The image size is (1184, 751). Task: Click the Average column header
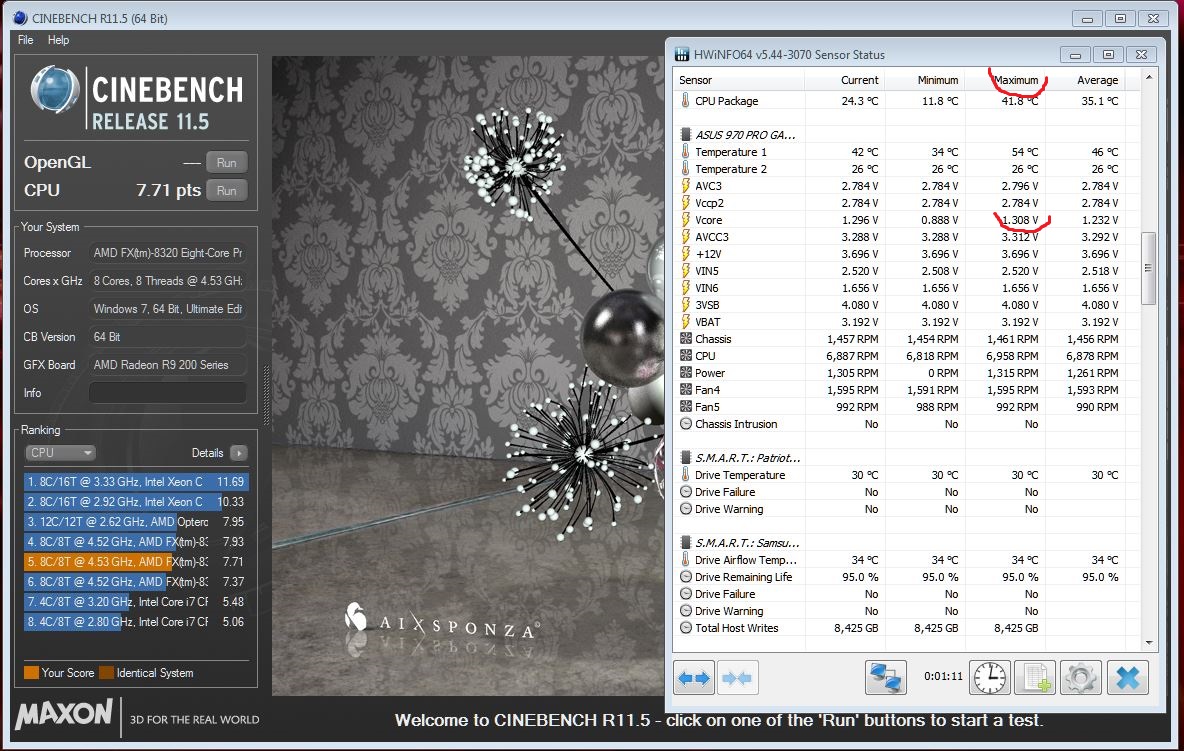tap(1085, 79)
